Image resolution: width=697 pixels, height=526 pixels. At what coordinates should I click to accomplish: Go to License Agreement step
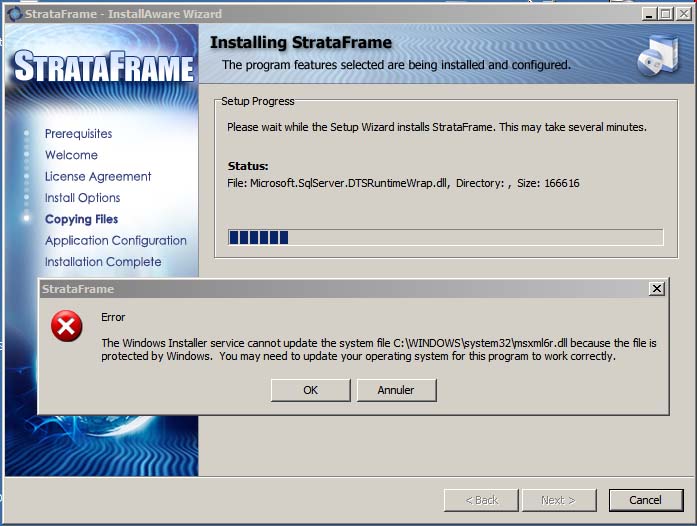[98, 177]
